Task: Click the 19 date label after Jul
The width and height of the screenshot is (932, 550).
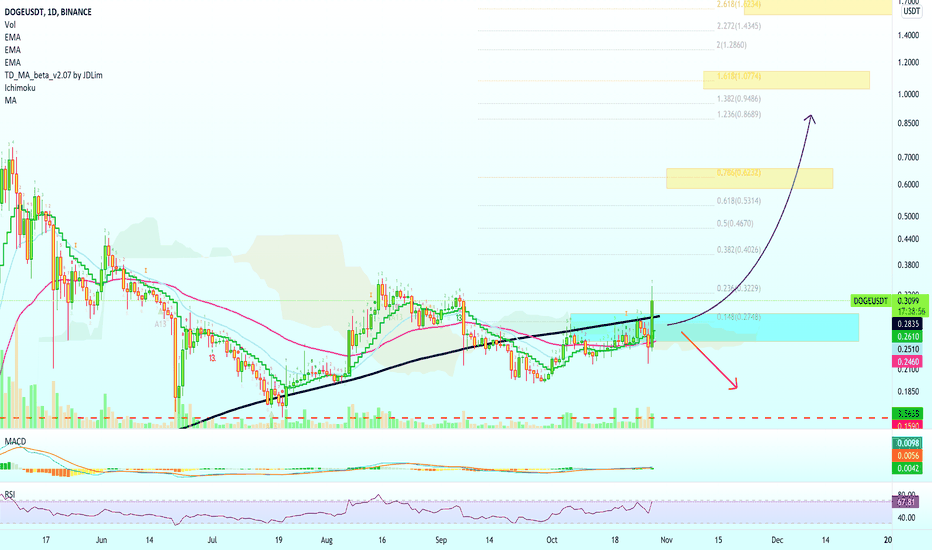Action: click(278, 540)
